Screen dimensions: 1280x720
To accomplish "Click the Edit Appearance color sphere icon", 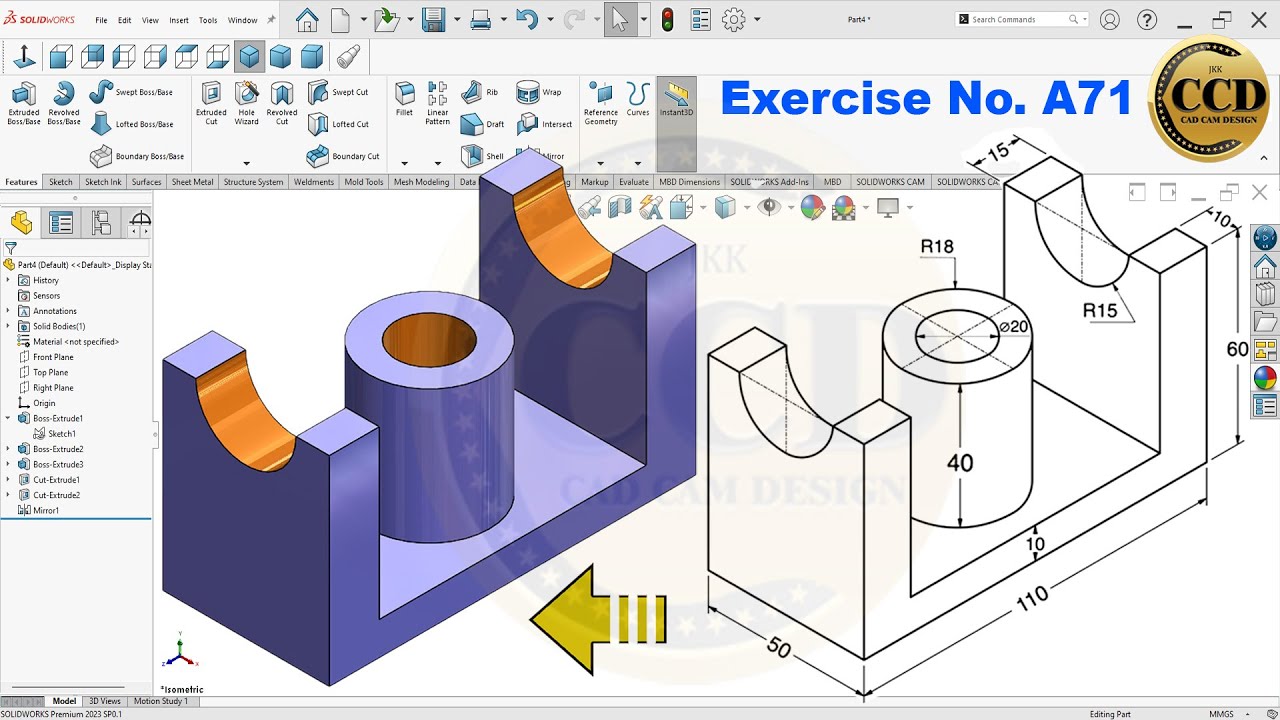I will 812,207.
